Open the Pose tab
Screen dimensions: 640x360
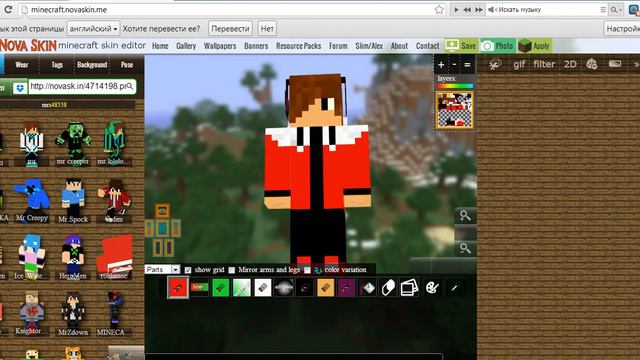[x=127, y=64]
